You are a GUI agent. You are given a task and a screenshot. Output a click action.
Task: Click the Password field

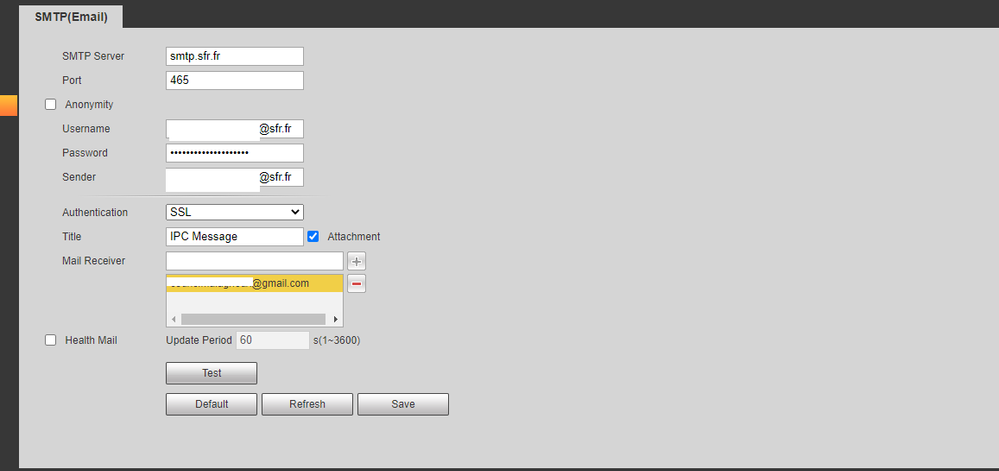(x=234, y=153)
